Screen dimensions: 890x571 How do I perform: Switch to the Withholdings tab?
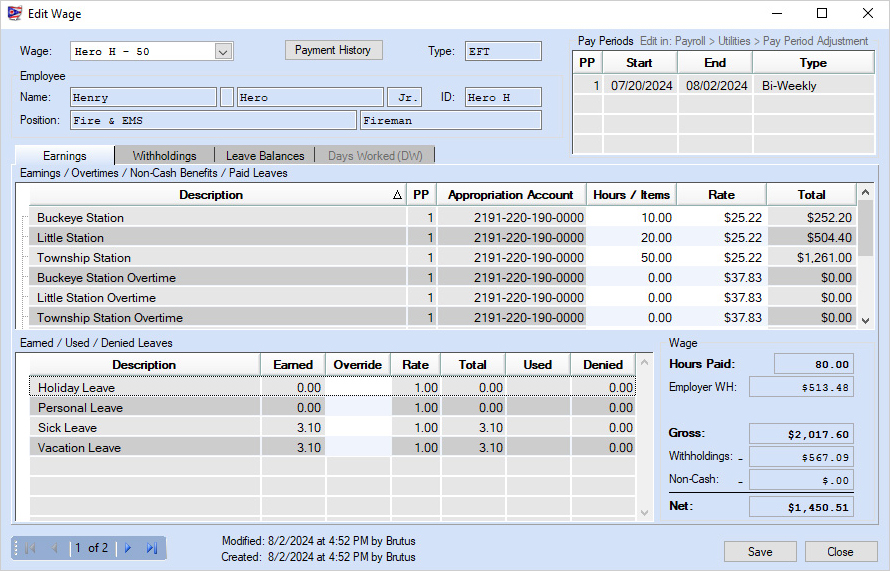tap(164, 156)
